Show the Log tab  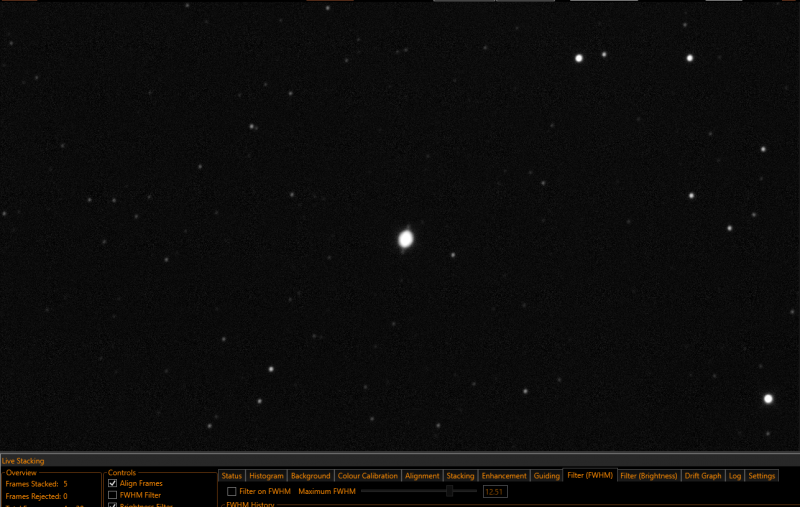pos(735,476)
